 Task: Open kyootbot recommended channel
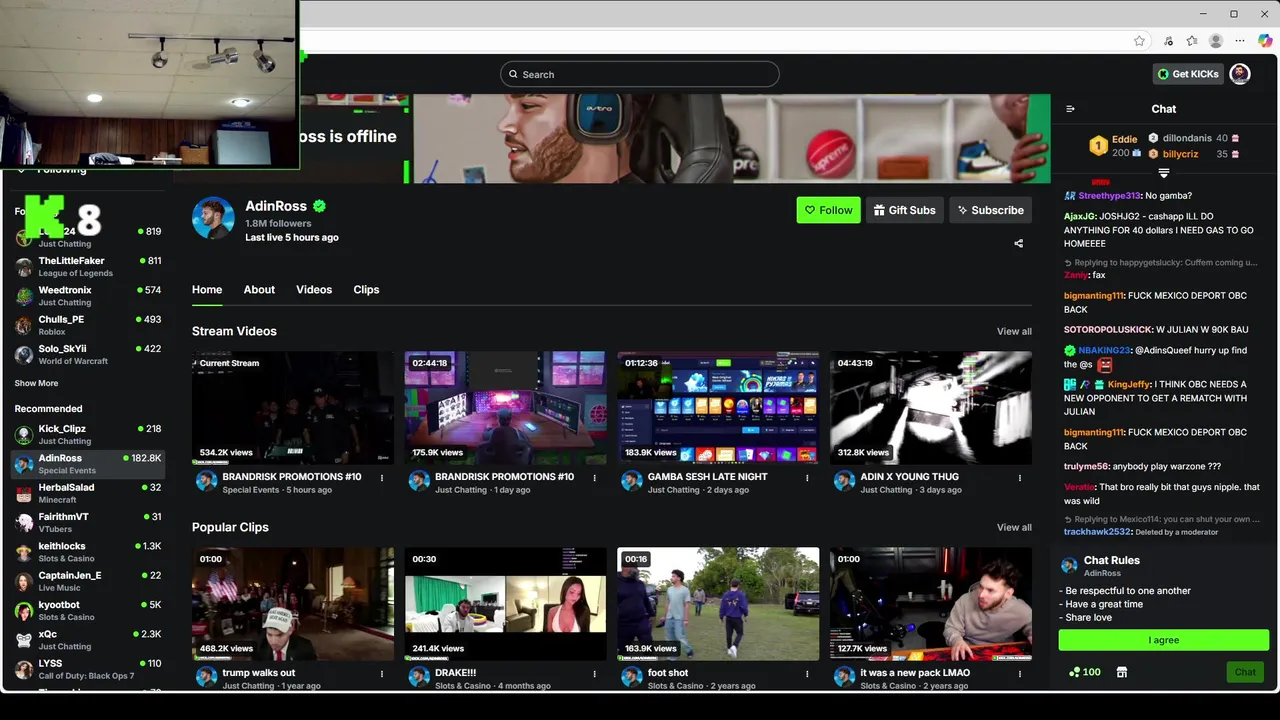[x=88, y=610]
